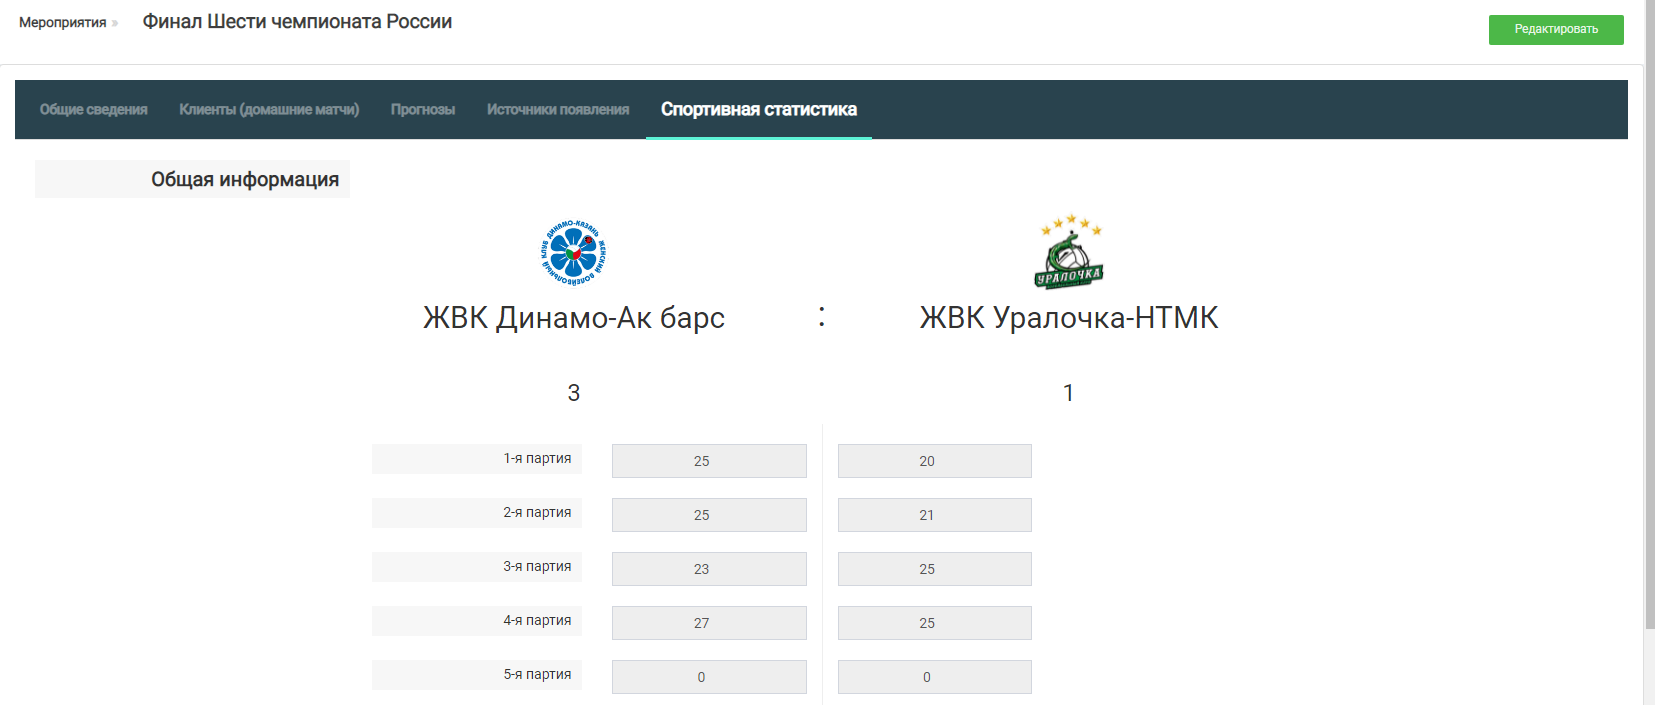
Task: Click Уралочка's total sets score 1
Action: pyautogui.click(x=1068, y=393)
